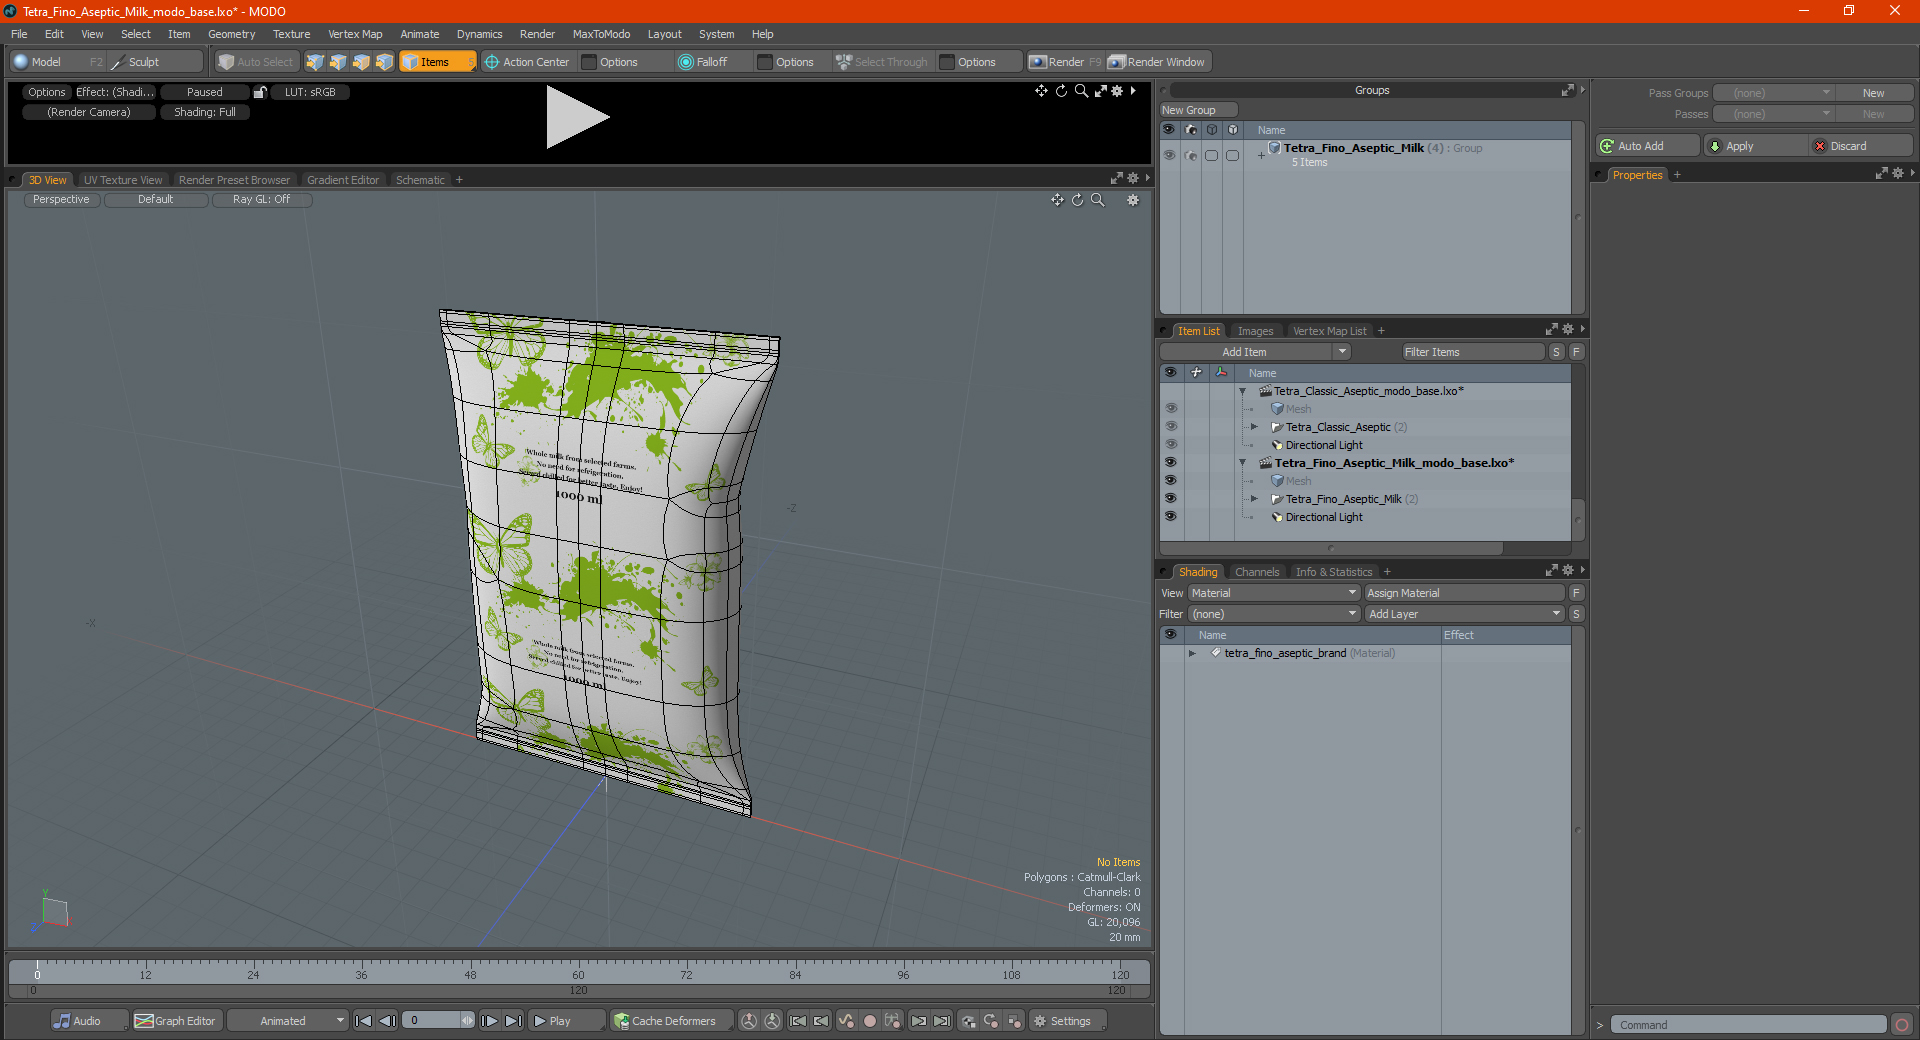Select Vertices selection mode icon
The height and width of the screenshot is (1040, 1920).
pyautogui.click(x=315, y=62)
